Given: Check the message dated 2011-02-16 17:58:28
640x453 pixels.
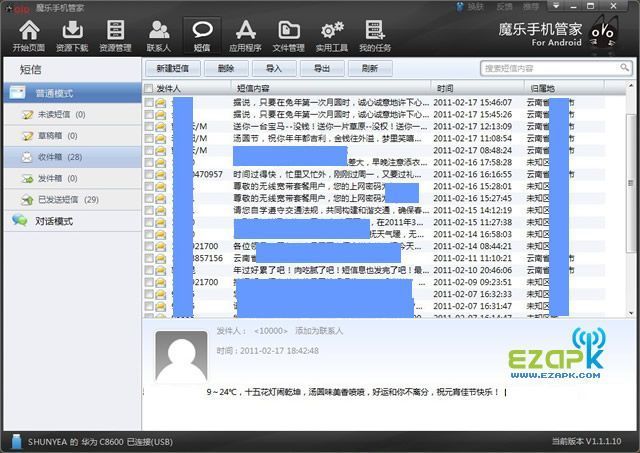Looking at the screenshot, I should (149, 162).
